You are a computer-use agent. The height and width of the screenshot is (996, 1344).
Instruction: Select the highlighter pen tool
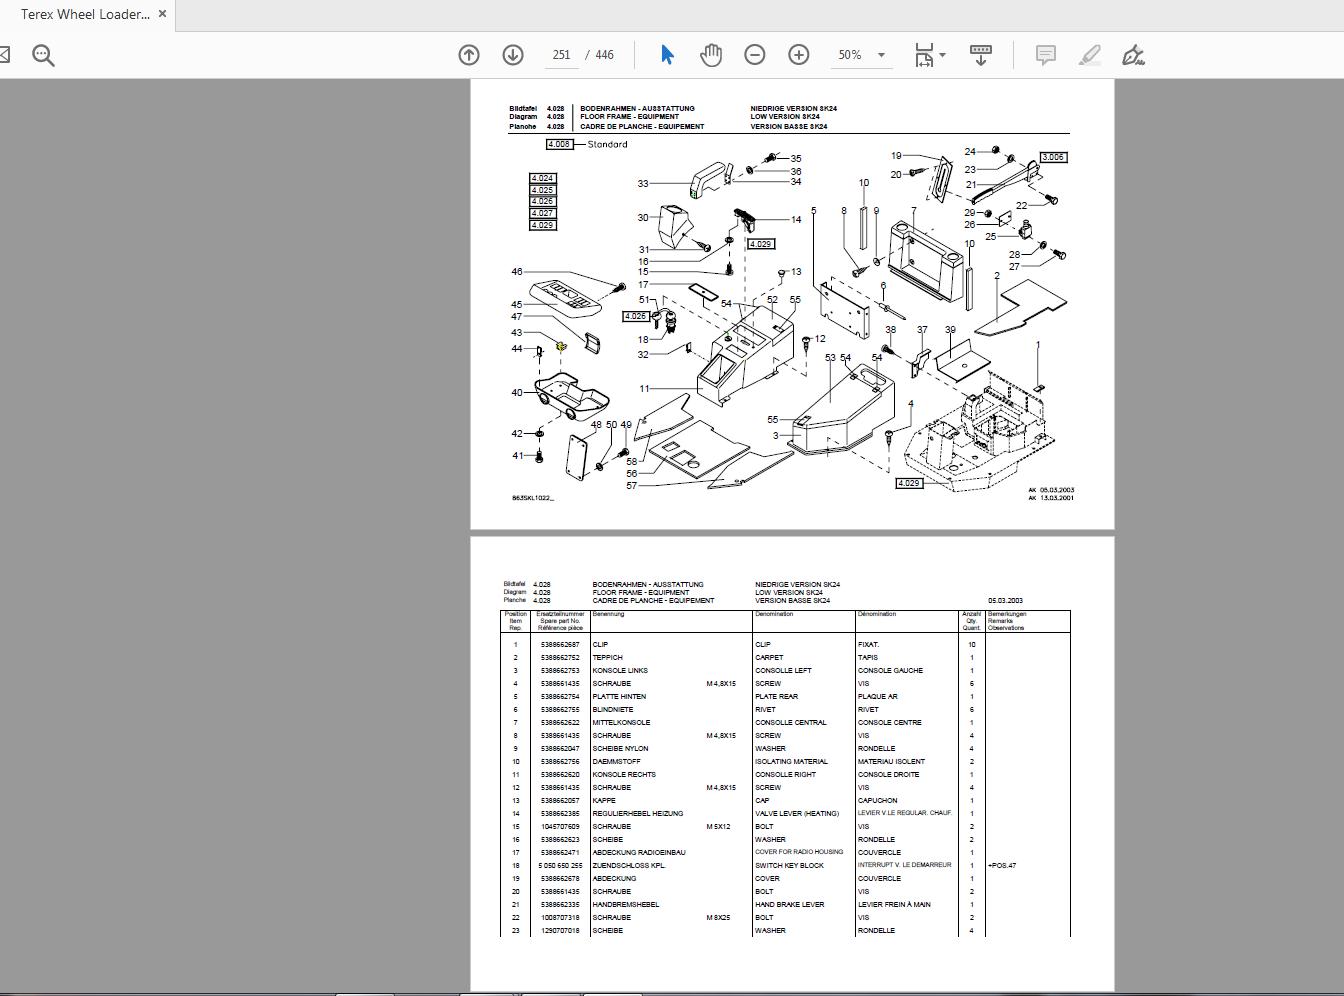[x=1090, y=55]
